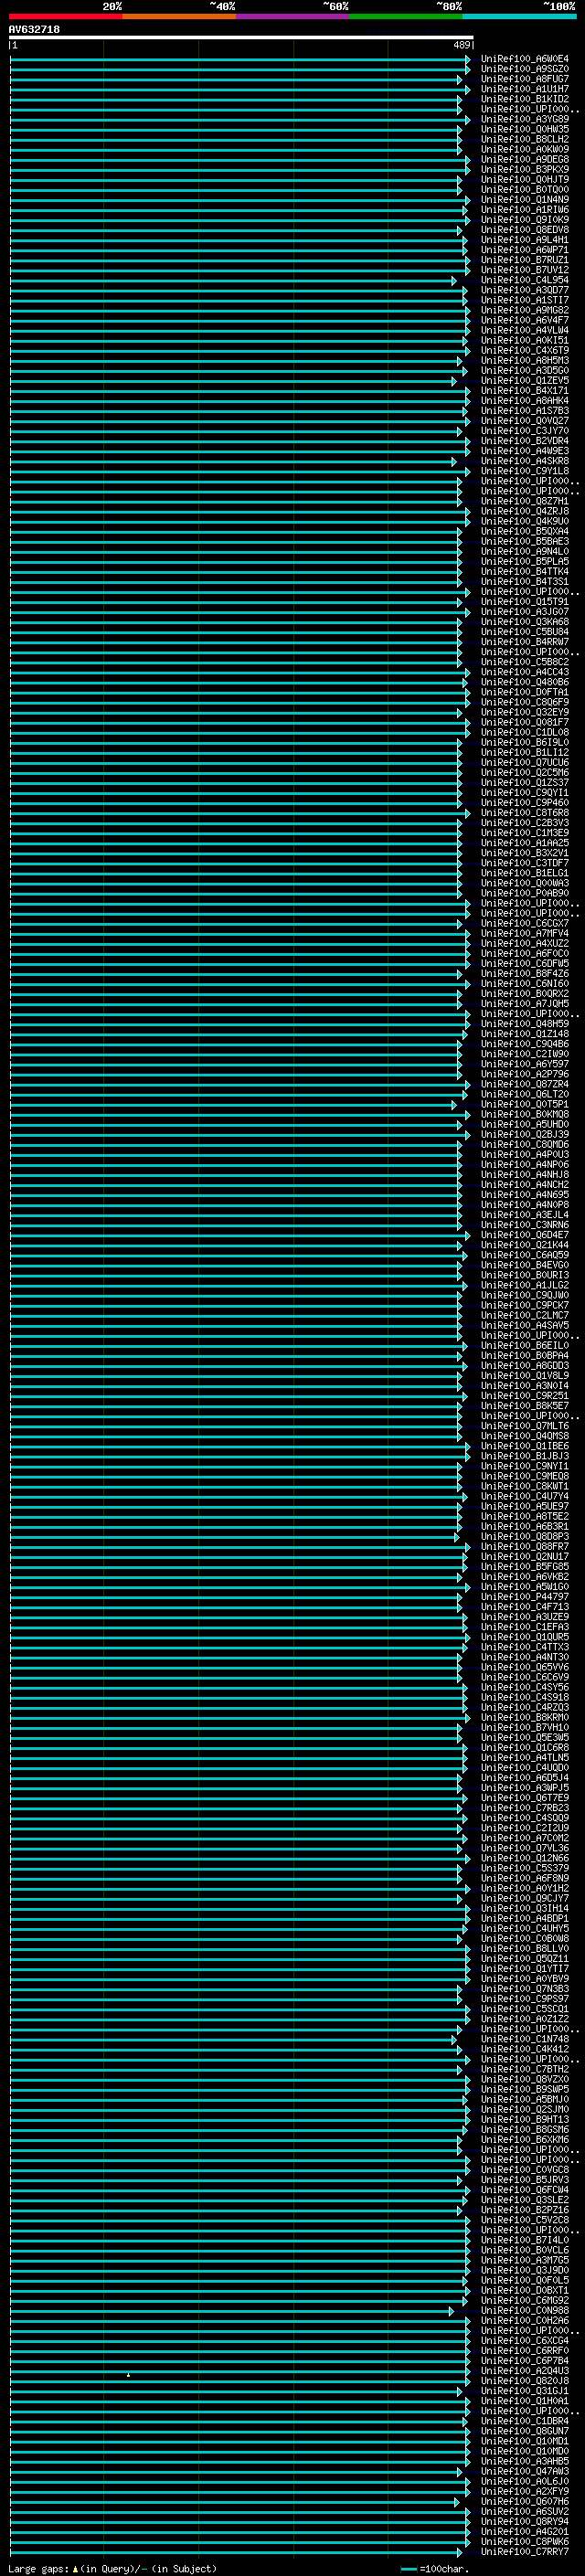585x2576 pixels.
Task: Click the white query sequence bar
Action: 241,38
